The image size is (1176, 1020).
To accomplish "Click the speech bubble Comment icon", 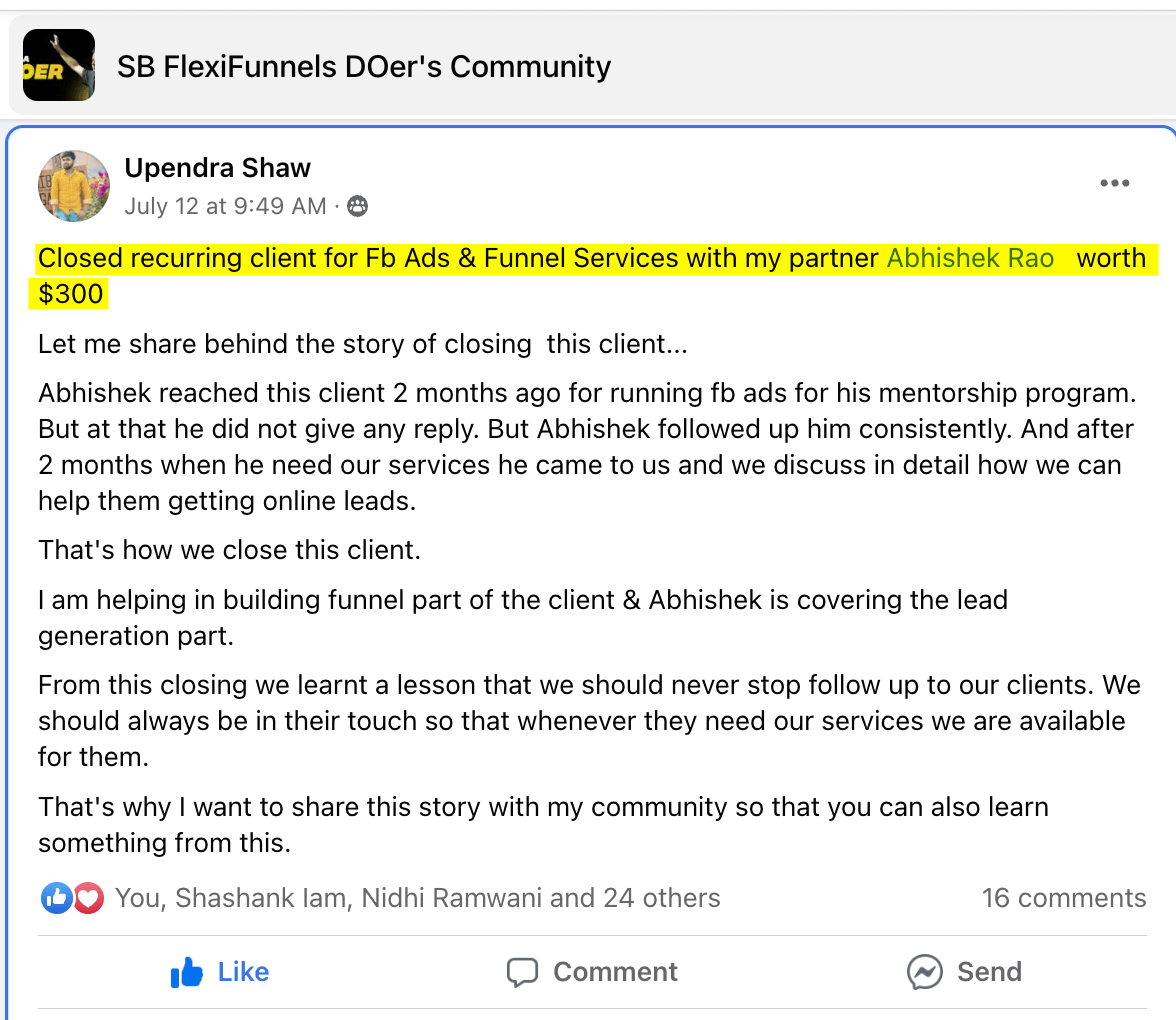I will pos(522,972).
